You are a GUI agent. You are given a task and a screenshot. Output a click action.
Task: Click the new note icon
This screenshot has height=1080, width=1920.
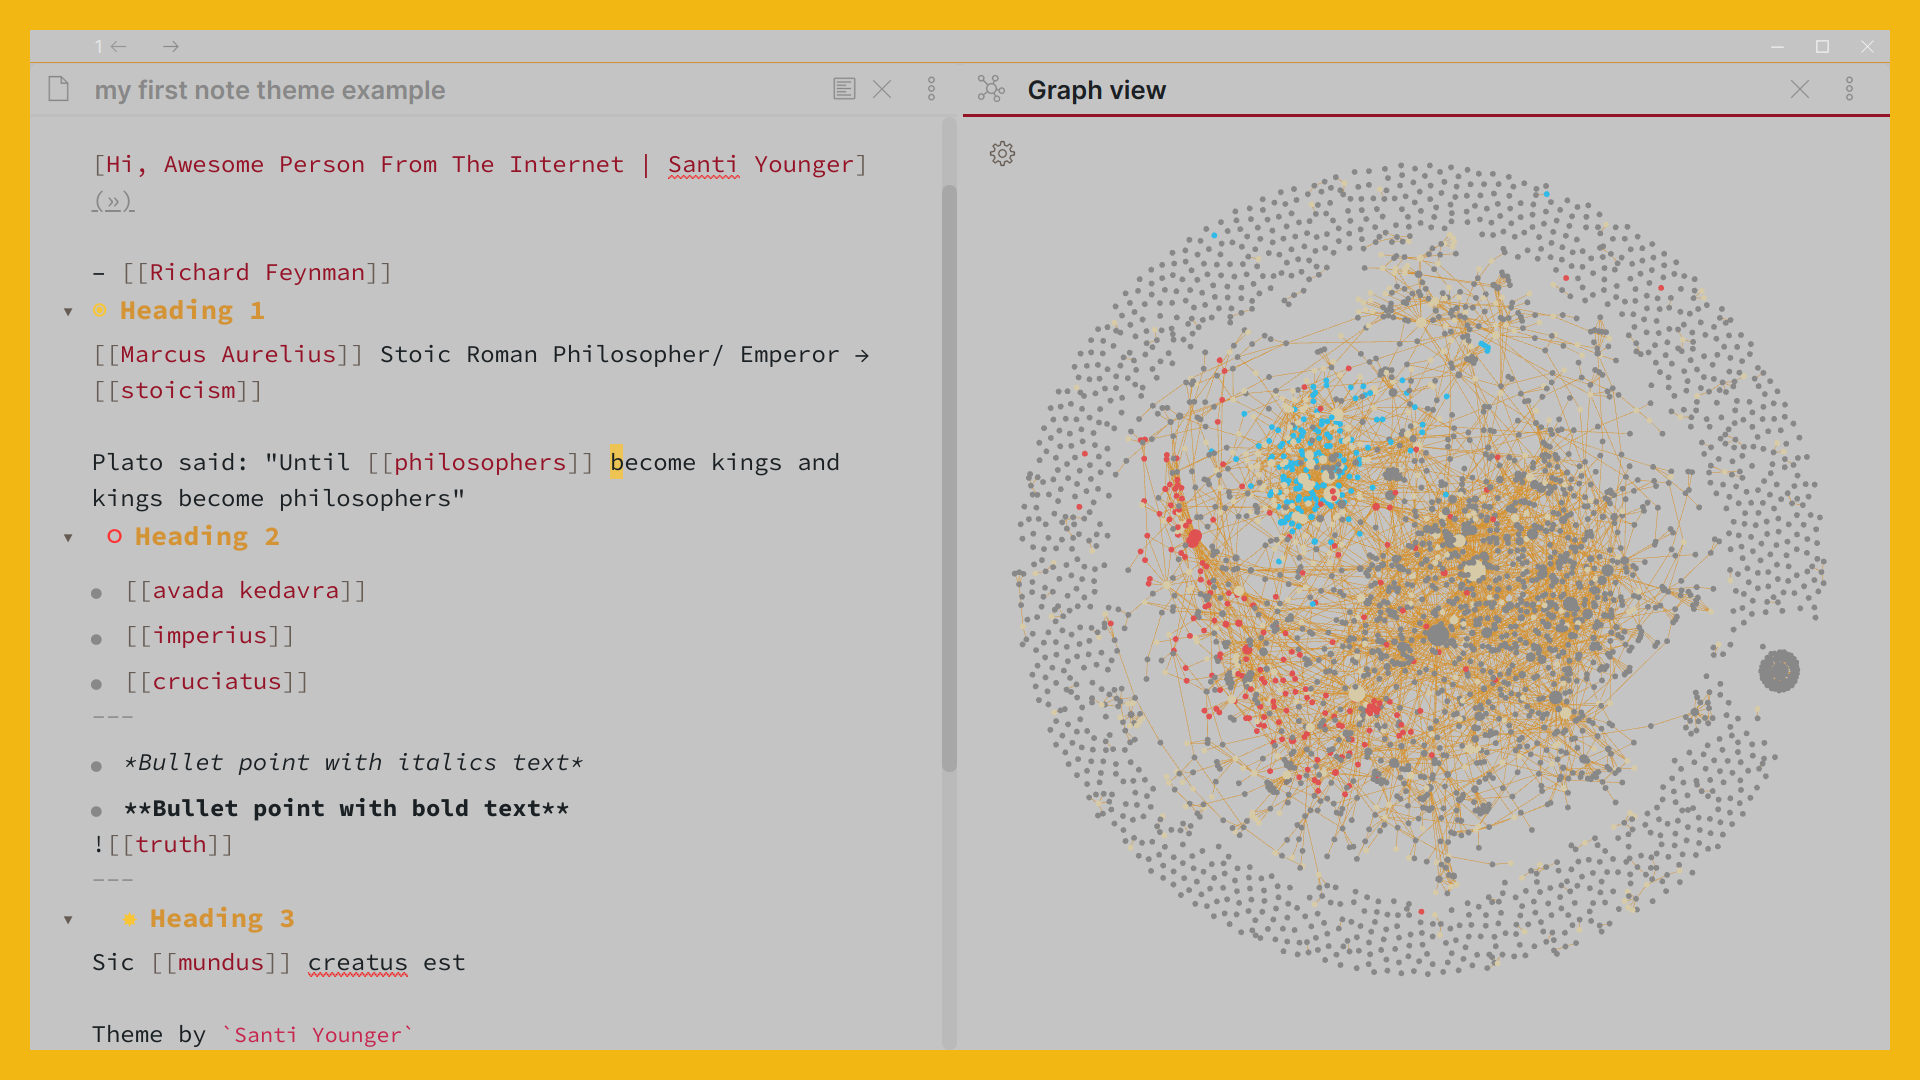pos(59,88)
